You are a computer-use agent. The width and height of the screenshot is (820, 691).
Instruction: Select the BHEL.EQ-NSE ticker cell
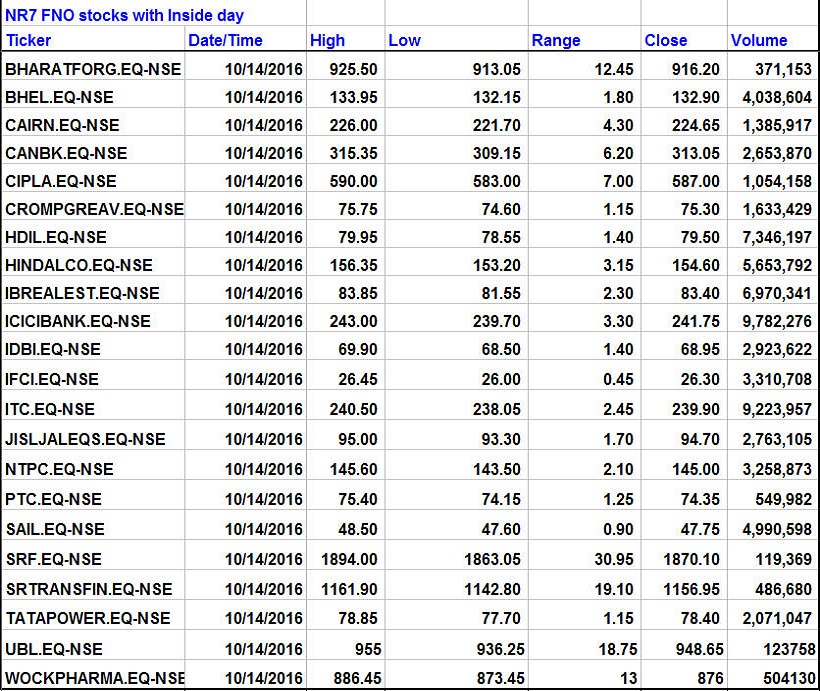click(59, 97)
